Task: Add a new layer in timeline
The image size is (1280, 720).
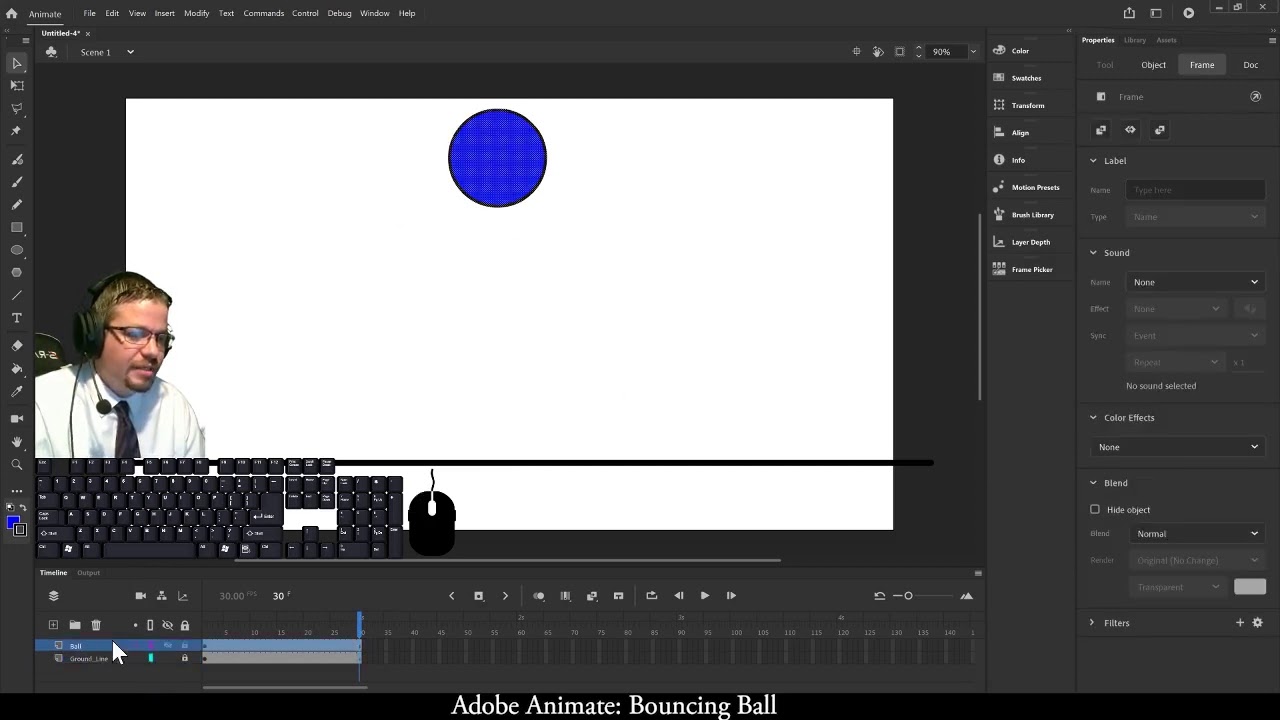Action: pyautogui.click(x=54, y=625)
